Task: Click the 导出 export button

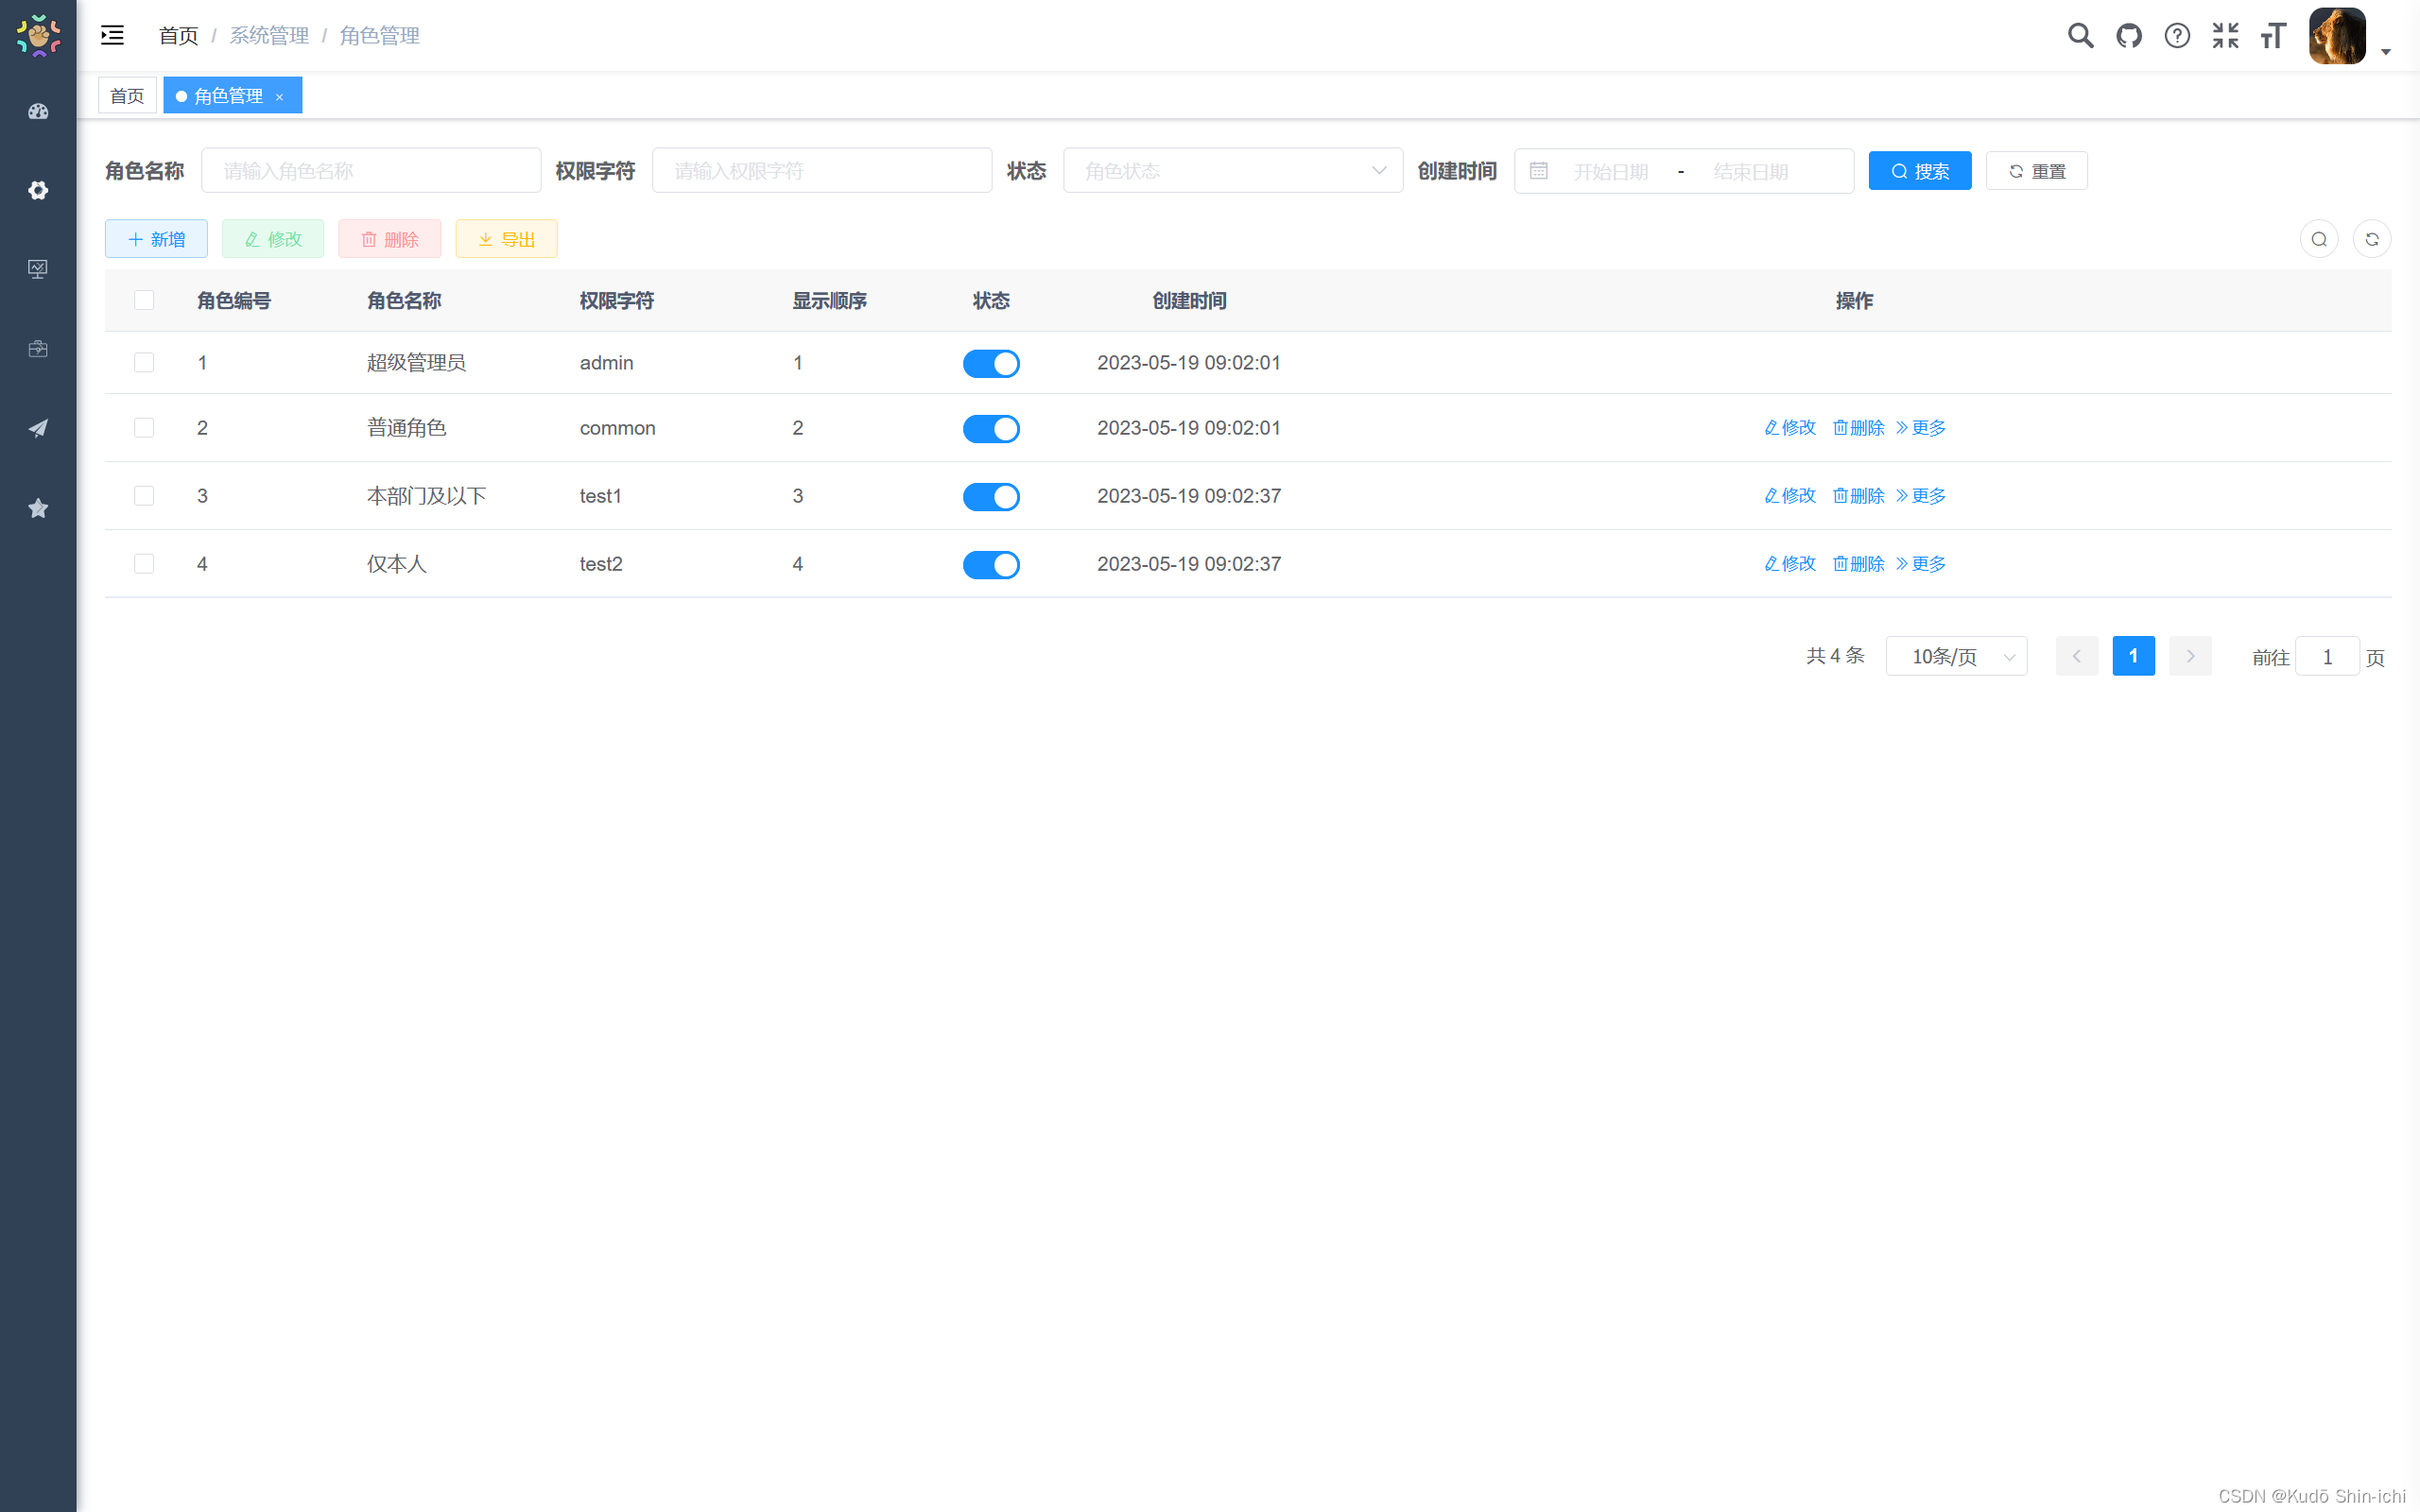Action: click(x=507, y=239)
